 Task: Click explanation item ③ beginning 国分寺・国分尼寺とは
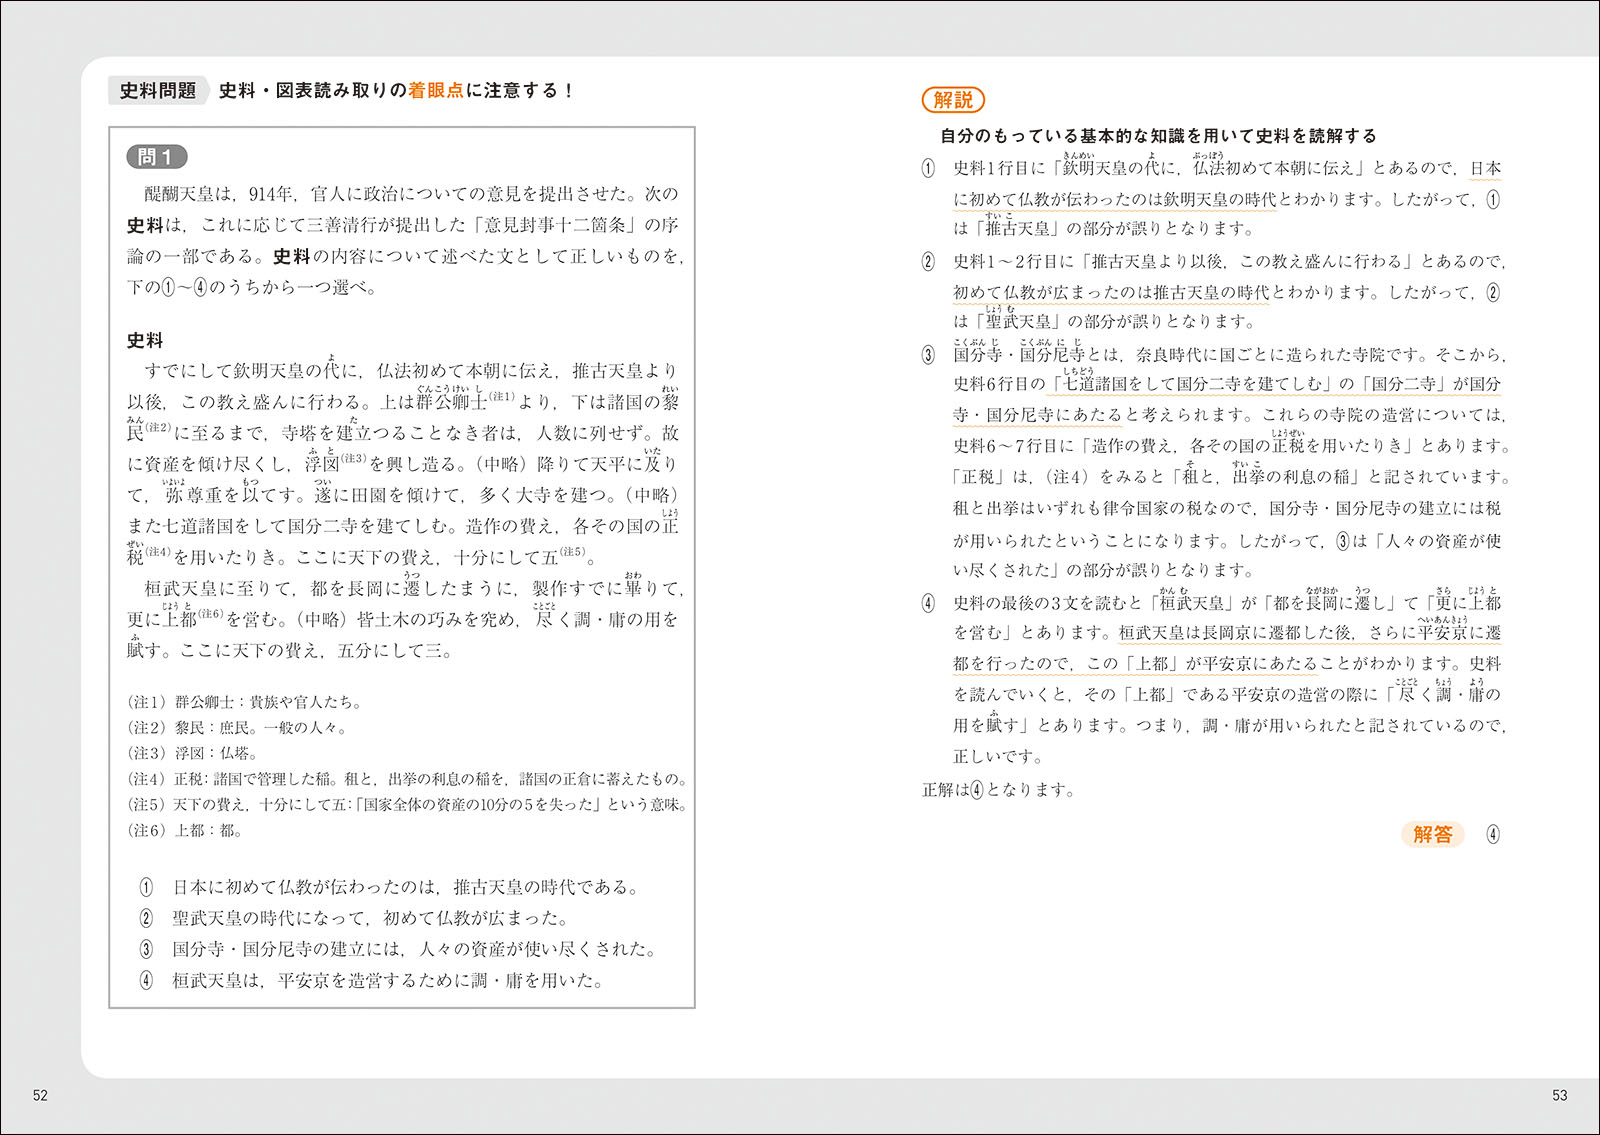point(1214,354)
